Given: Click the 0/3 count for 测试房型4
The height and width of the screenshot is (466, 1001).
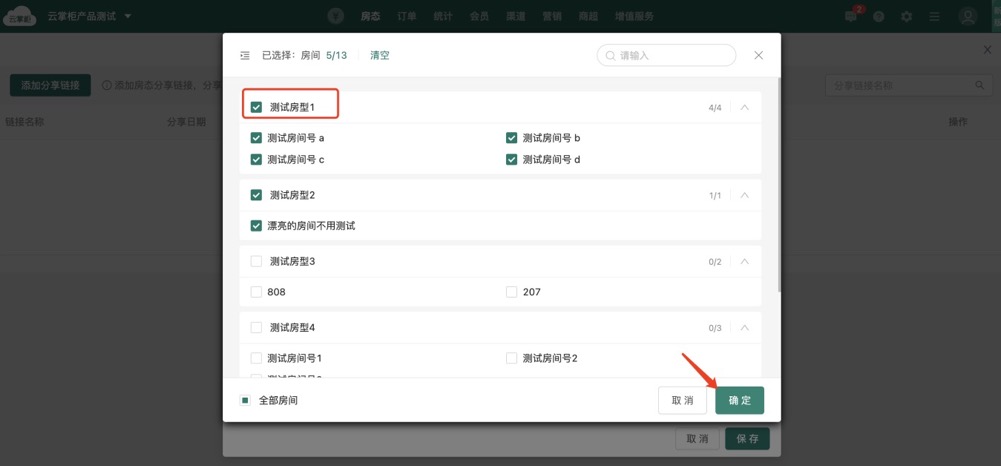Looking at the screenshot, I should [715, 328].
